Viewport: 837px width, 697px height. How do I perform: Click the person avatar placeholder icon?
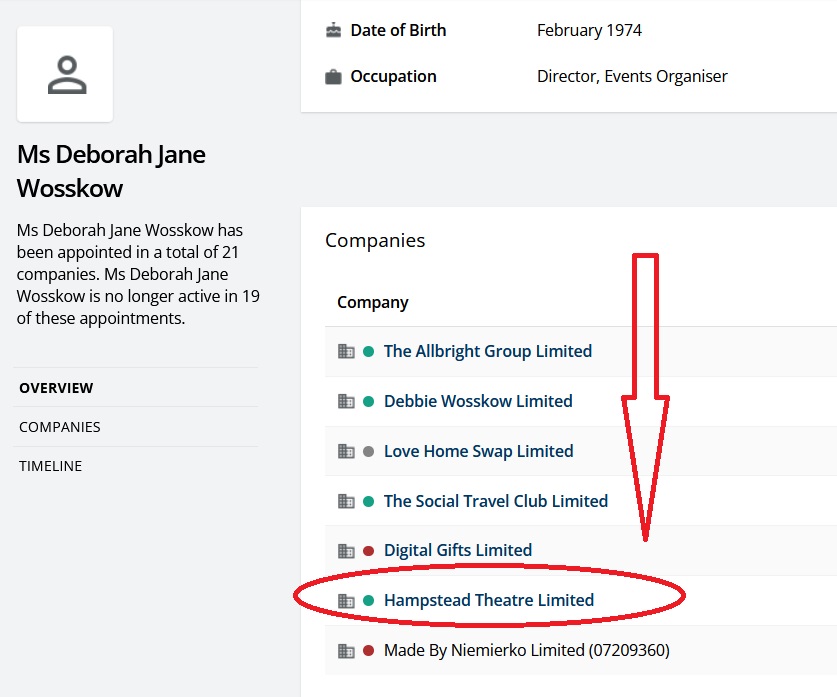pyautogui.click(x=66, y=75)
